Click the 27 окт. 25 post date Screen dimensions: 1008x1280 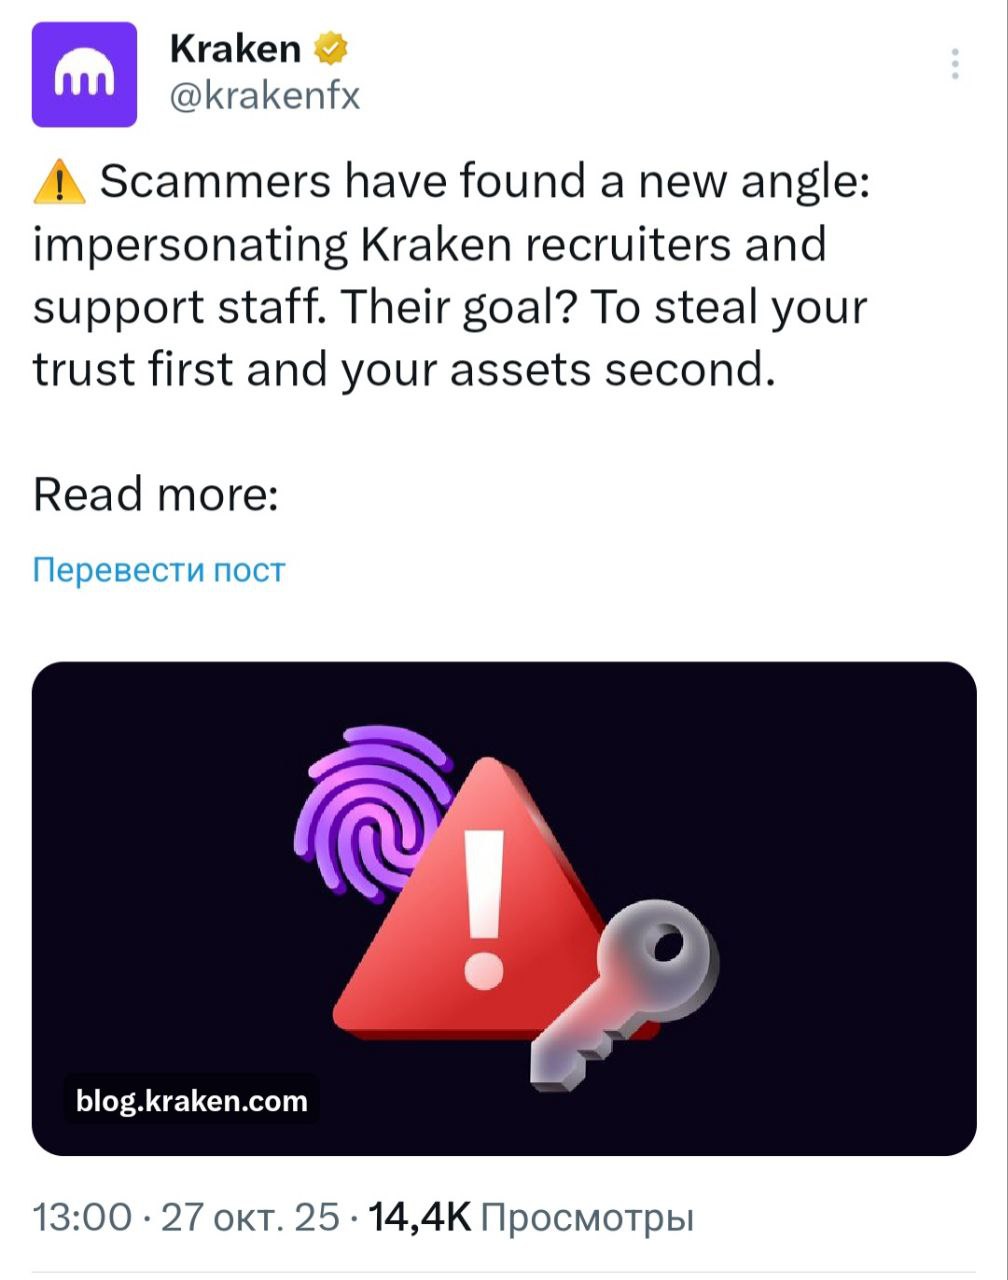[250, 1217]
